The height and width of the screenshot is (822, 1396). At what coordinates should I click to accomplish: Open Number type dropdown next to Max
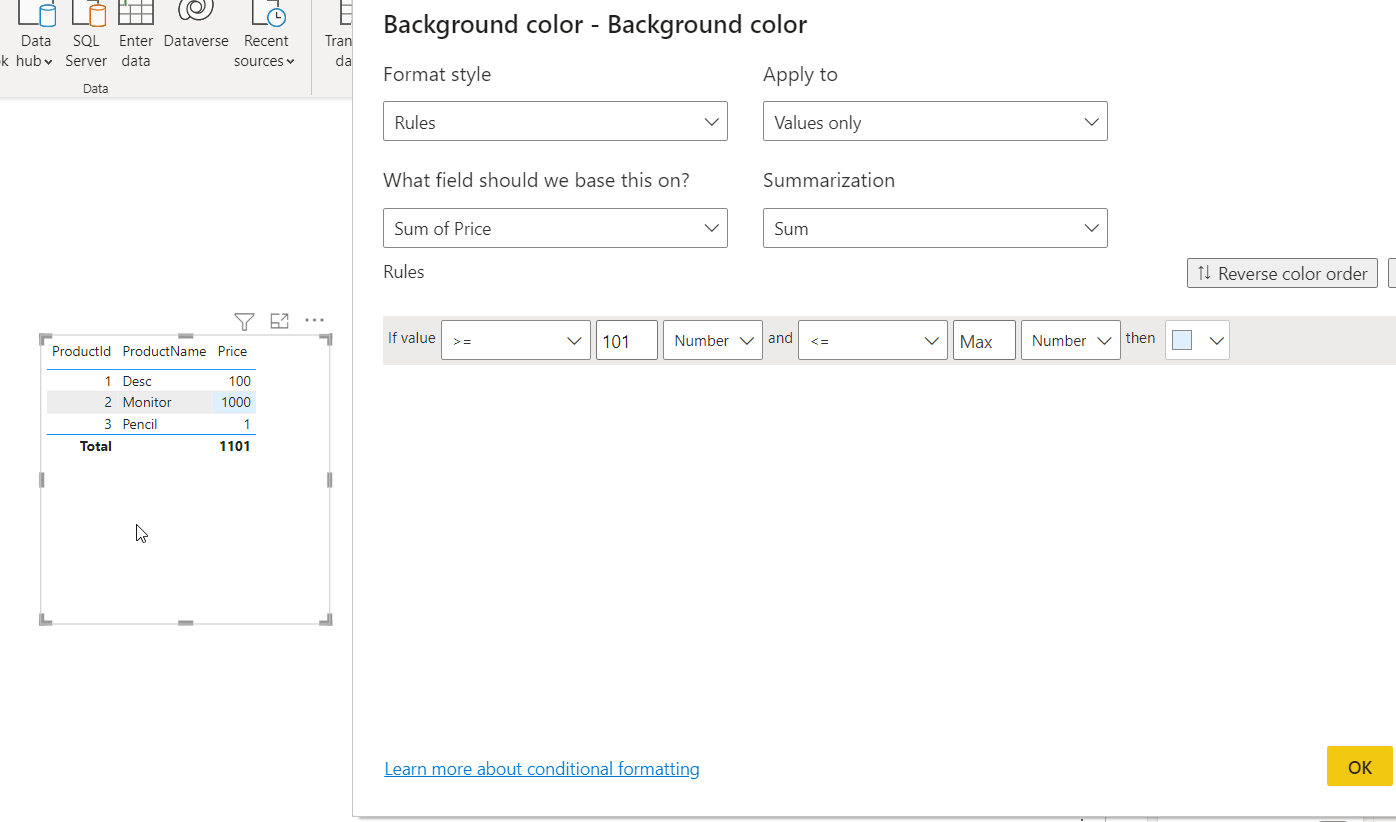1071,340
